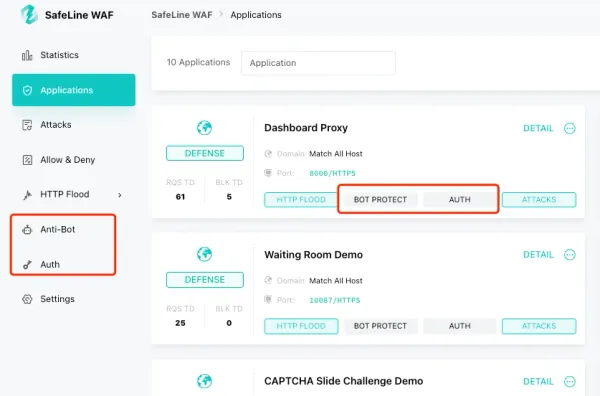Screen dimensions: 600x396
Task: Click ATTACKS on Dashboard Proxy
Action: coord(539,200)
